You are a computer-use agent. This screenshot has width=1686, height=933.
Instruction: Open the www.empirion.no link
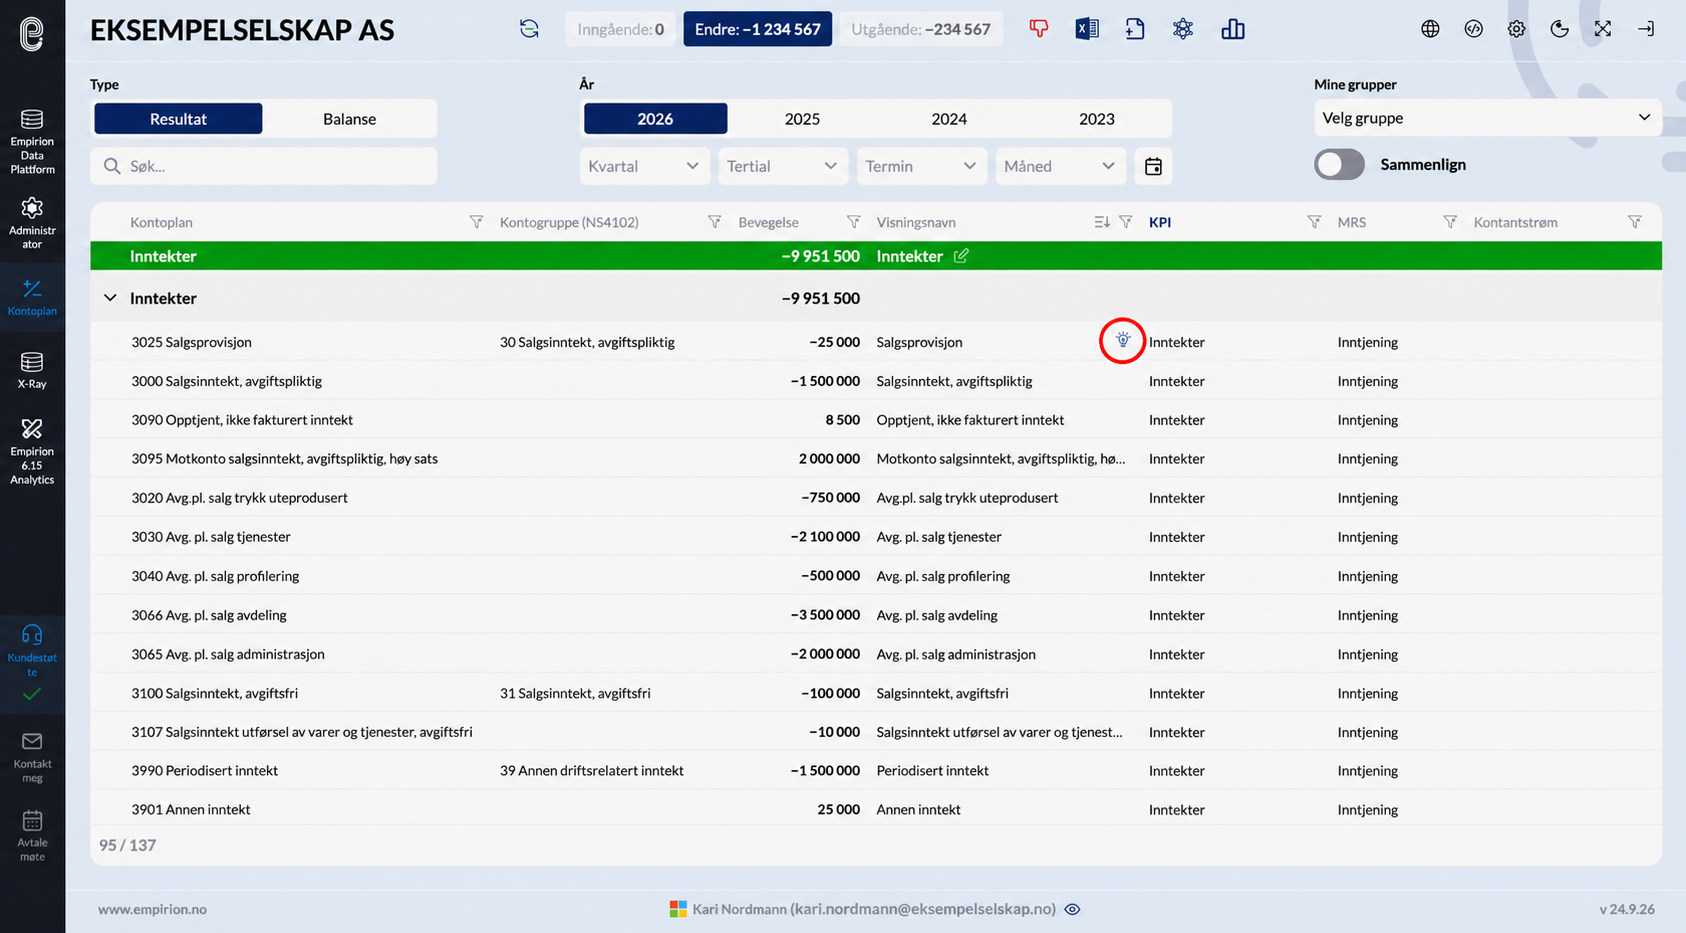point(152,909)
